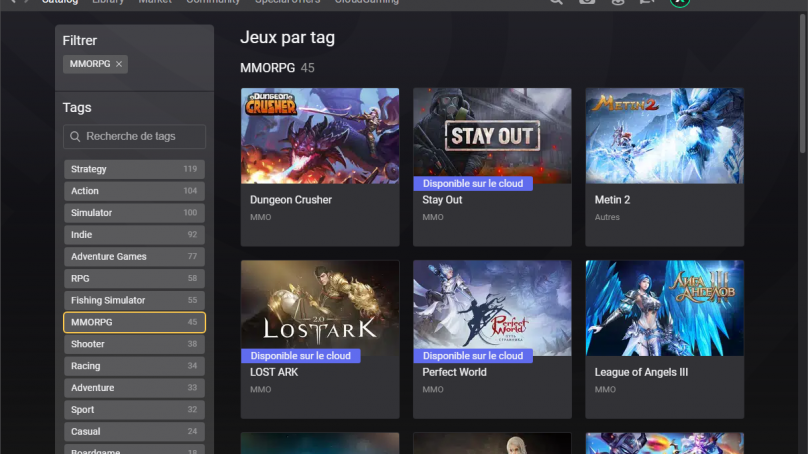Image resolution: width=808 pixels, height=454 pixels.
Task: Select the RPG tag
Action: [x=134, y=278]
